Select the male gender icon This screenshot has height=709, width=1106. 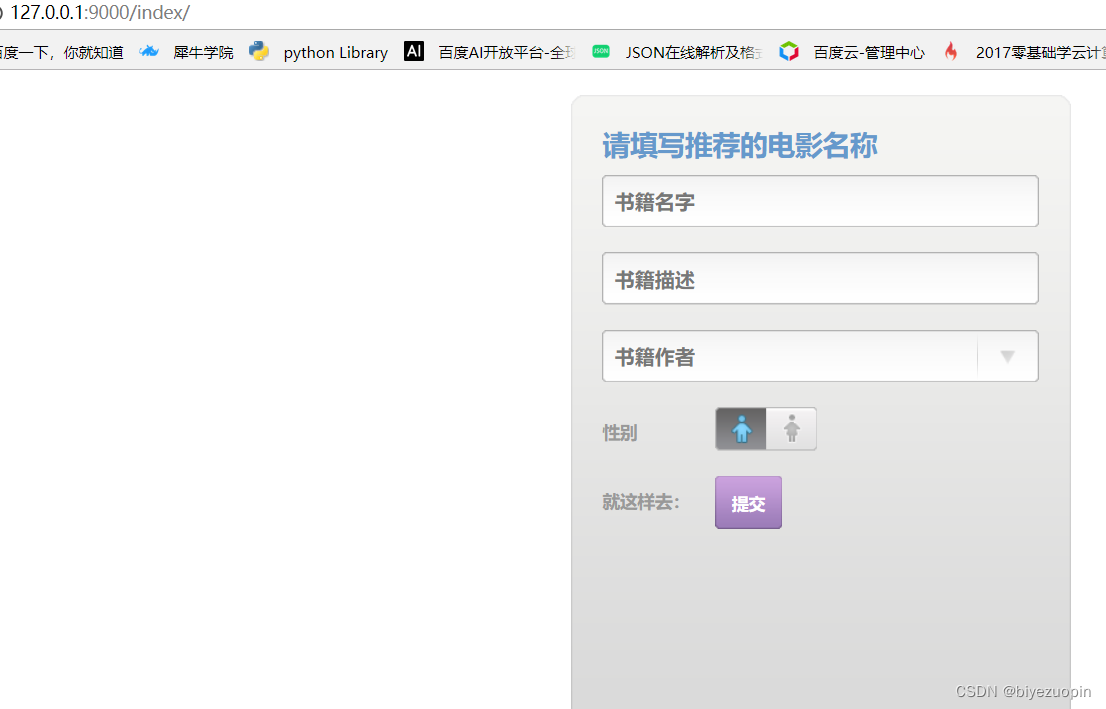click(x=741, y=429)
